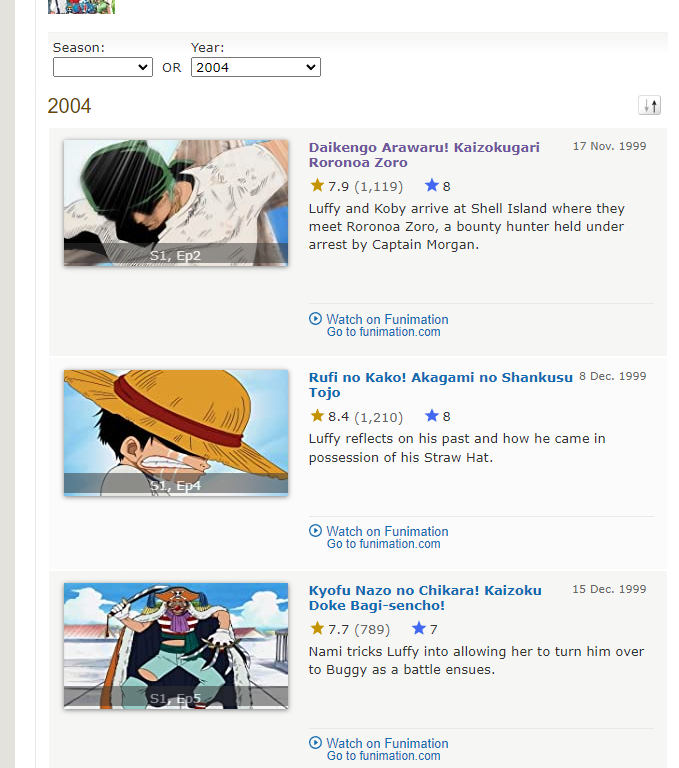
Task: Click Watch on Funimation for Ep2
Action: pos(387,320)
